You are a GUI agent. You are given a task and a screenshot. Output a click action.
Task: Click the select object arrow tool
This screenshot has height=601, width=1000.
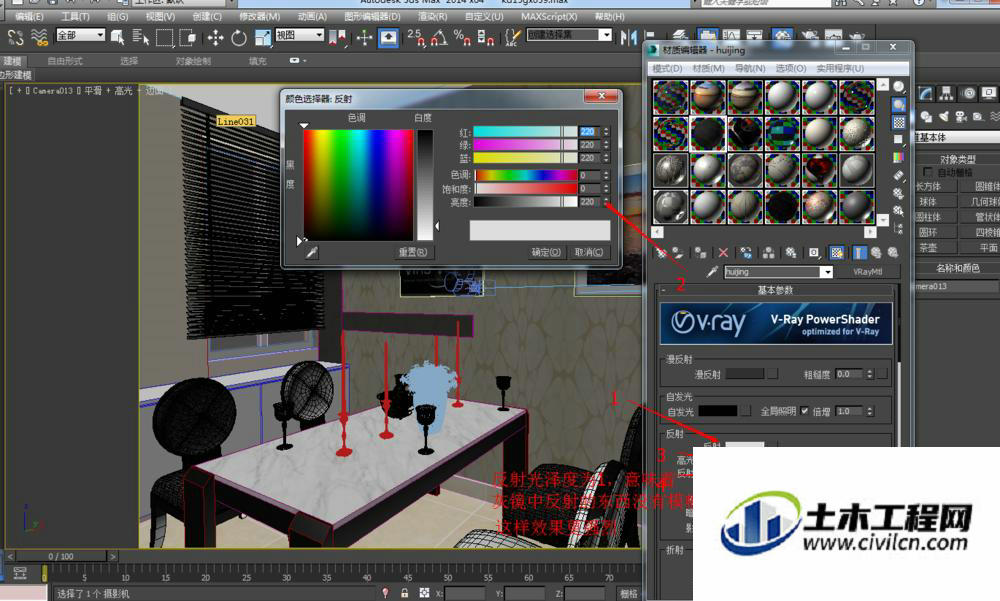pos(117,37)
